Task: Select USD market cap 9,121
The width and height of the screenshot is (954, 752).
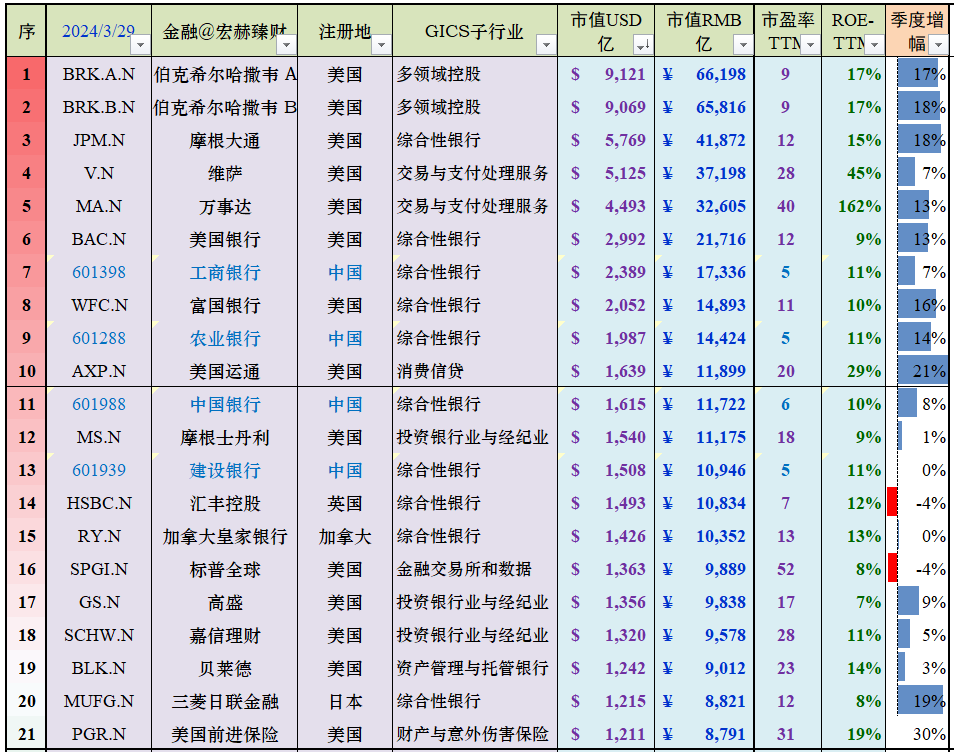Action: click(606, 74)
